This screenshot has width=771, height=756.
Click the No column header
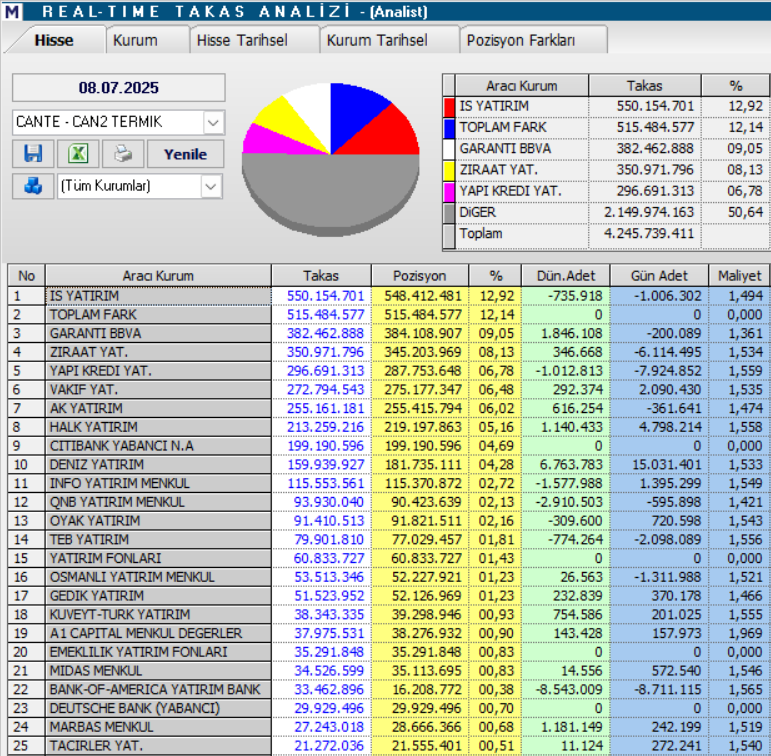pos(27,275)
